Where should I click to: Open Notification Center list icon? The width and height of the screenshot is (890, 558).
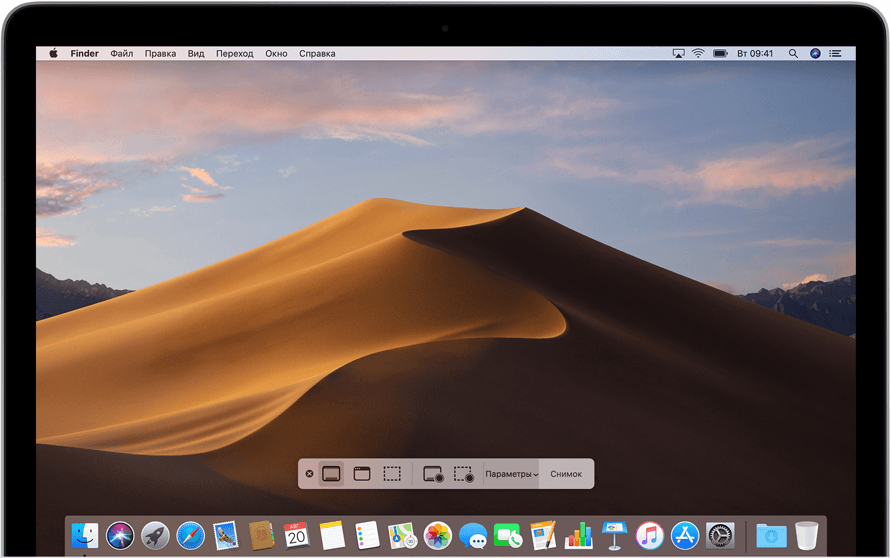coord(835,53)
